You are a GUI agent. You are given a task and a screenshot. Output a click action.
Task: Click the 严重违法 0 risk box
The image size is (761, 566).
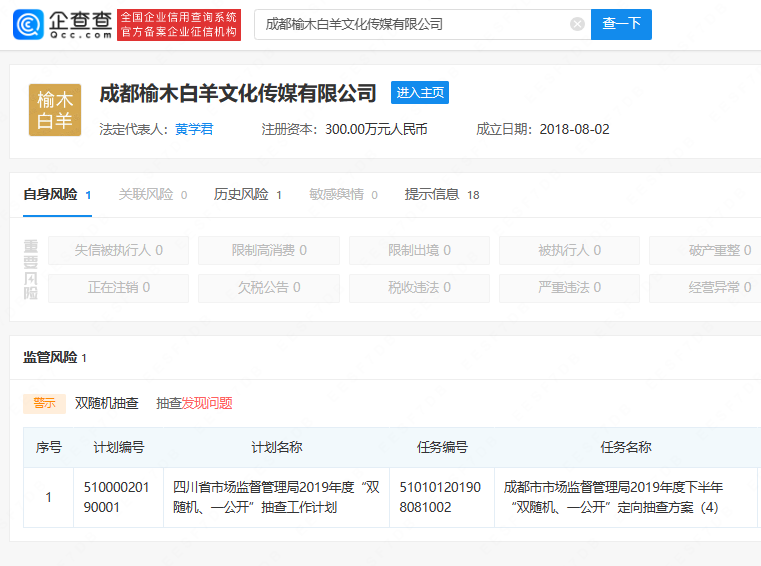569,288
